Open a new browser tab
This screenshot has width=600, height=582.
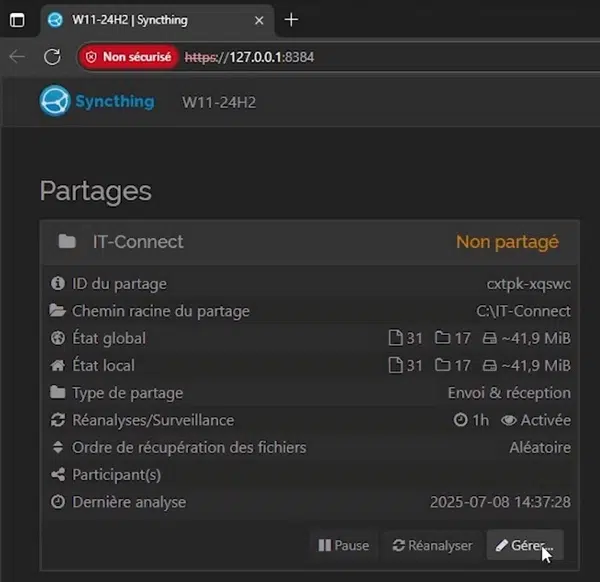[x=291, y=20]
